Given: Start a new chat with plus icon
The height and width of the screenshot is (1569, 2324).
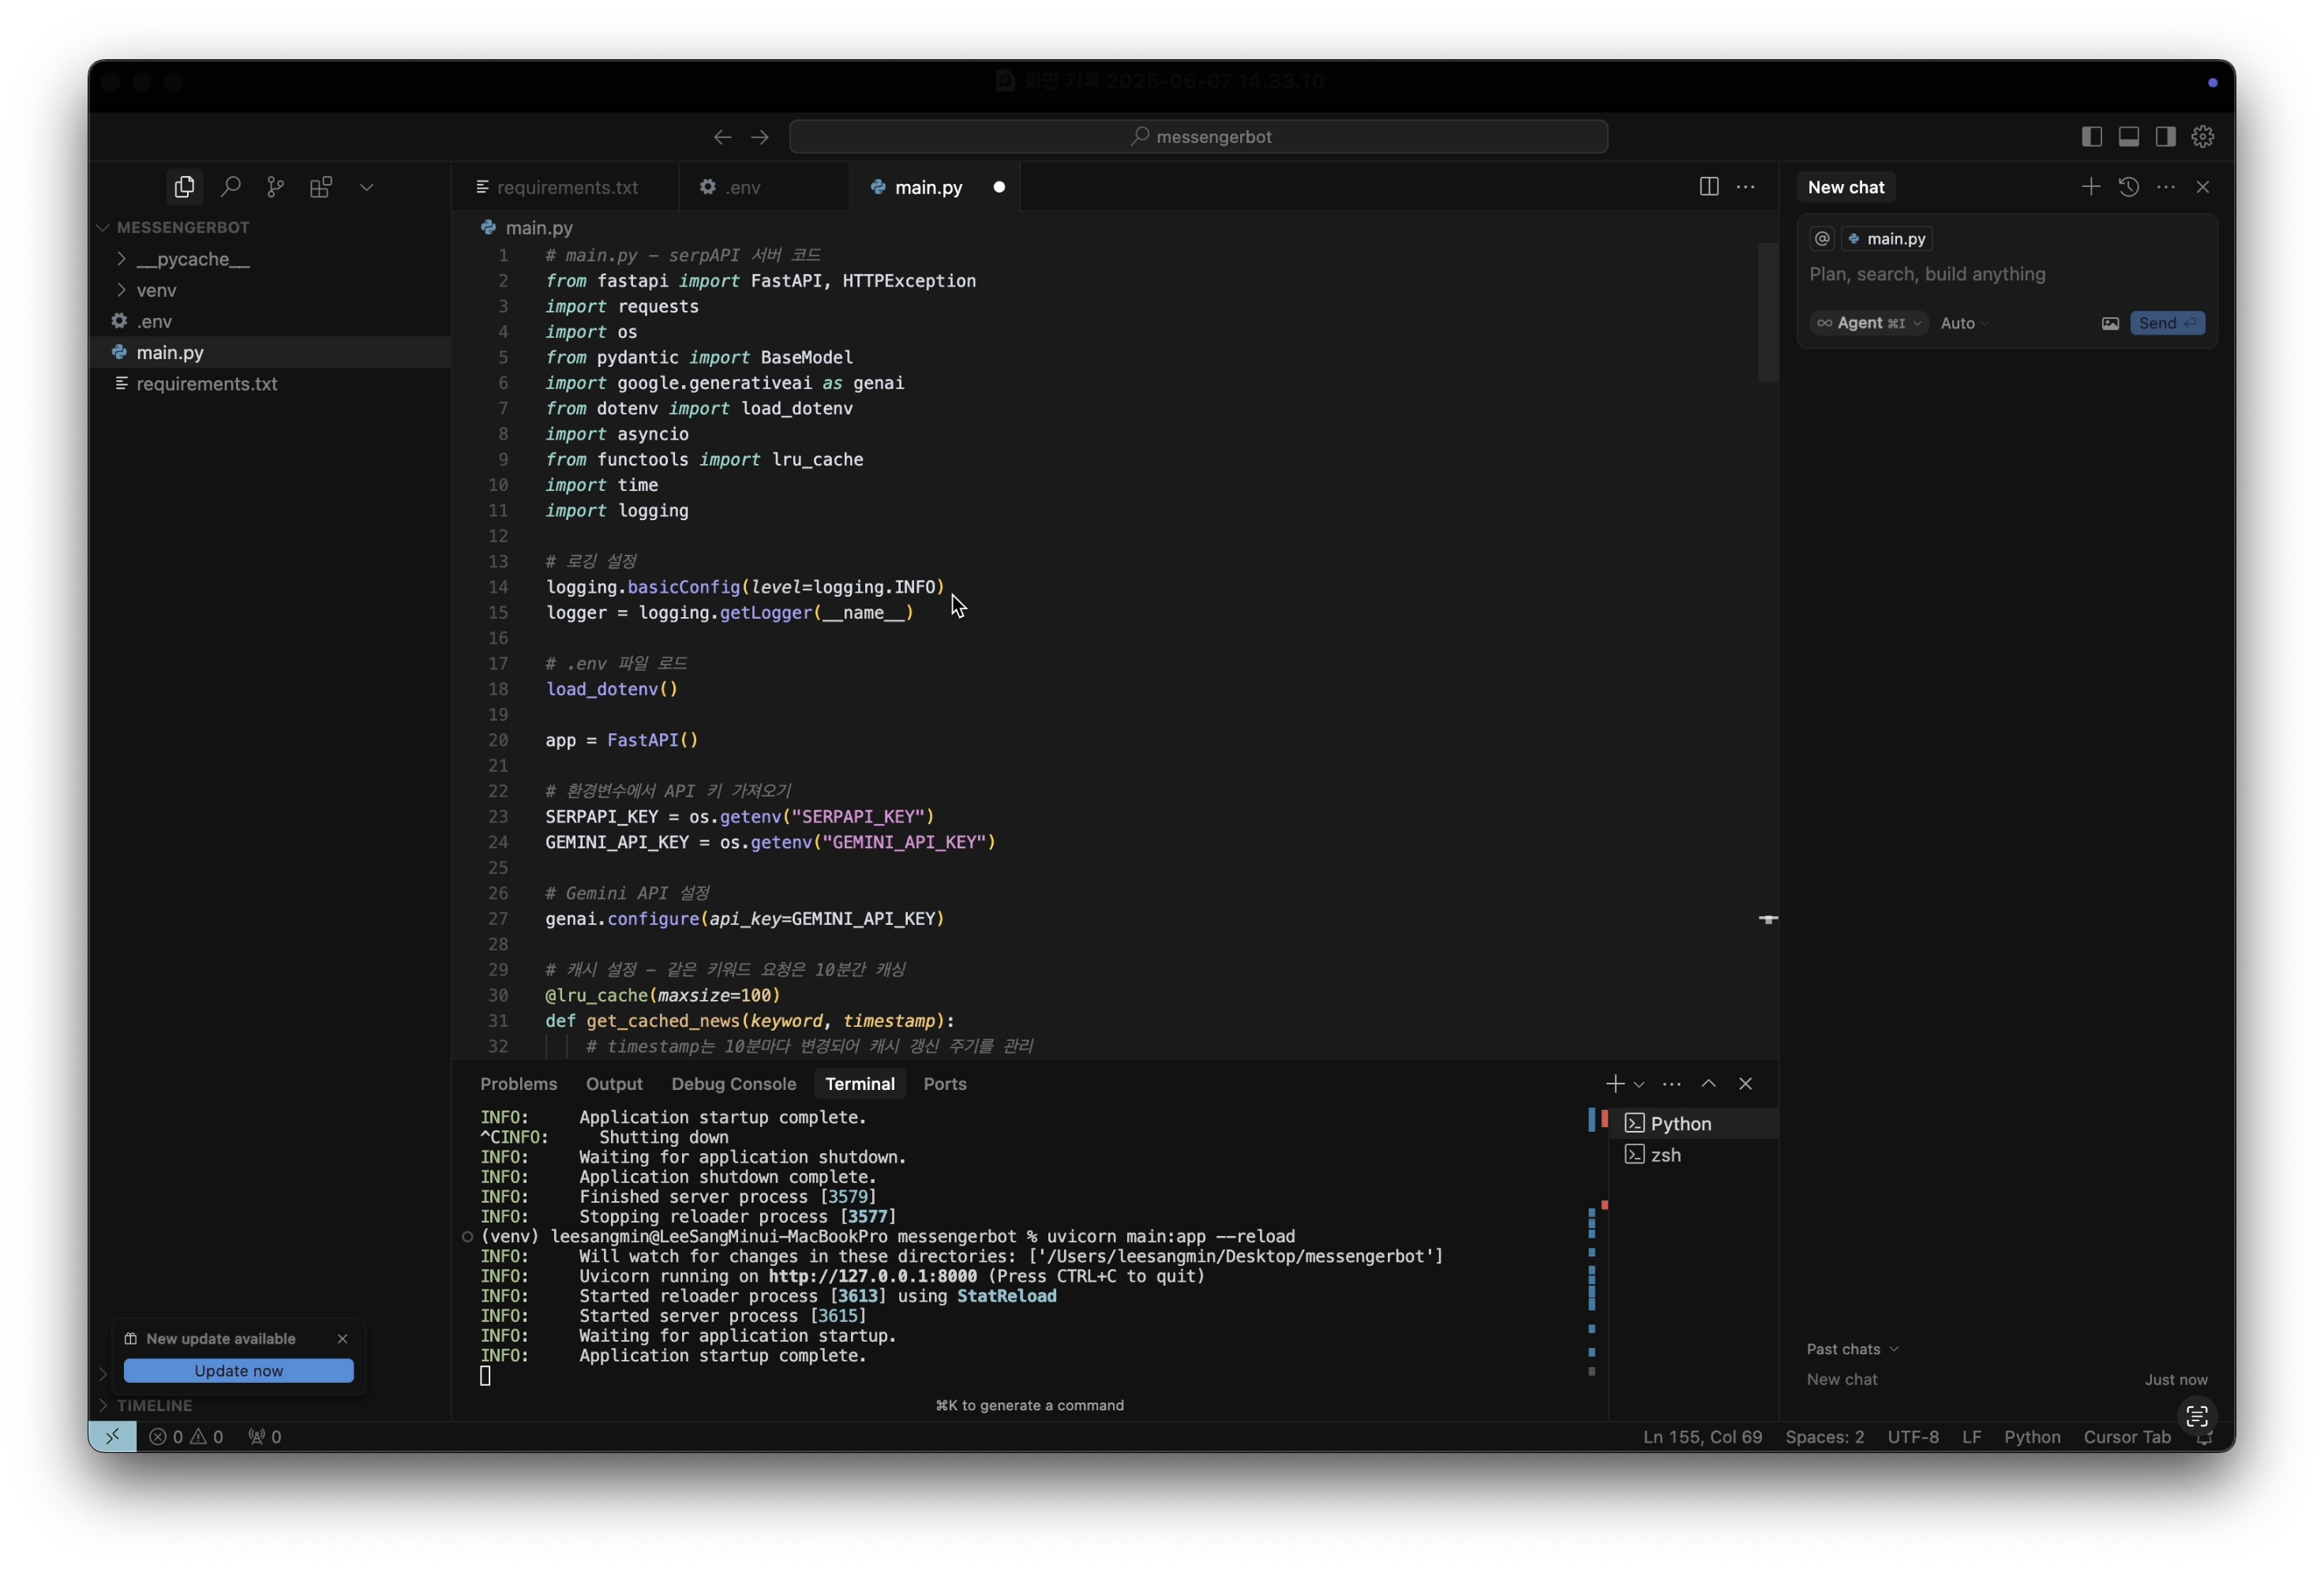Looking at the screenshot, I should pyautogui.click(x=2090, y=187).
